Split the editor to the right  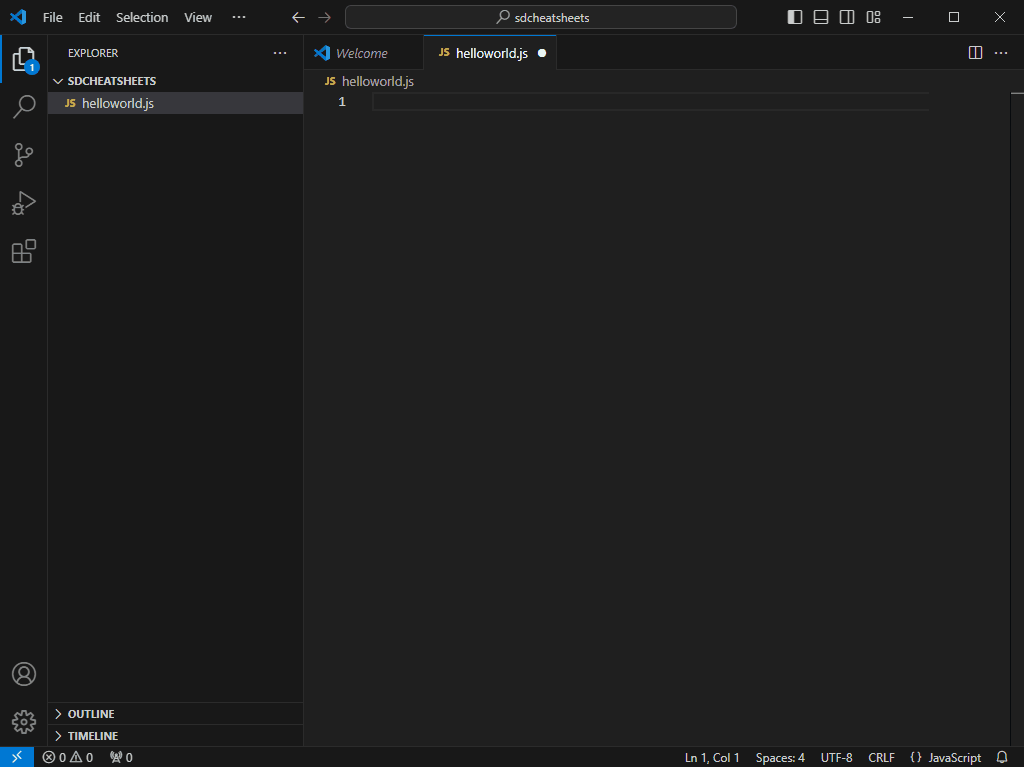coord(975,53)
